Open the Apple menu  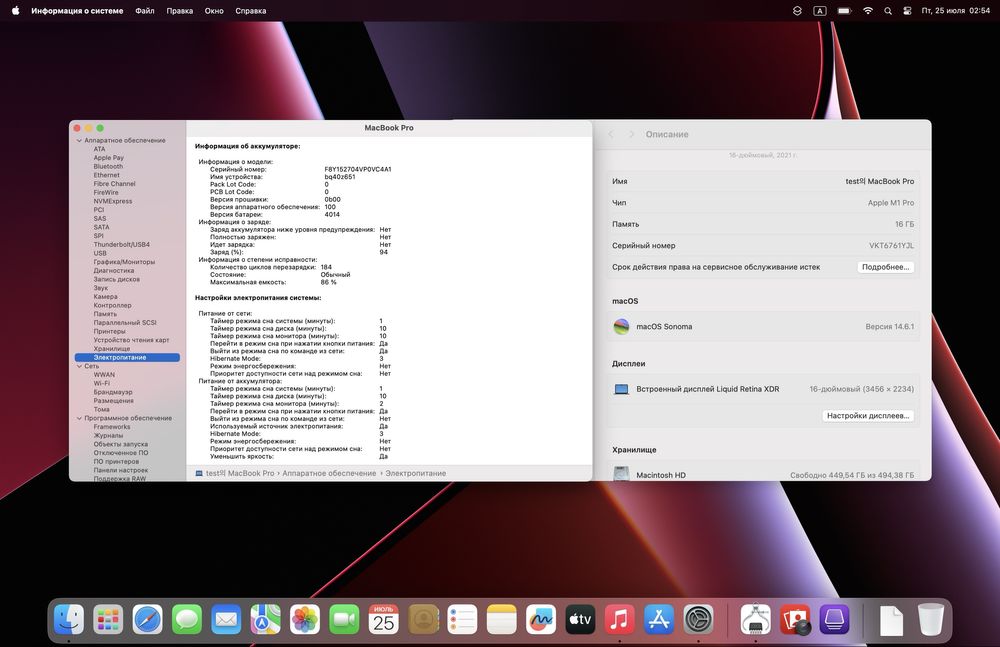coord(15,10)
